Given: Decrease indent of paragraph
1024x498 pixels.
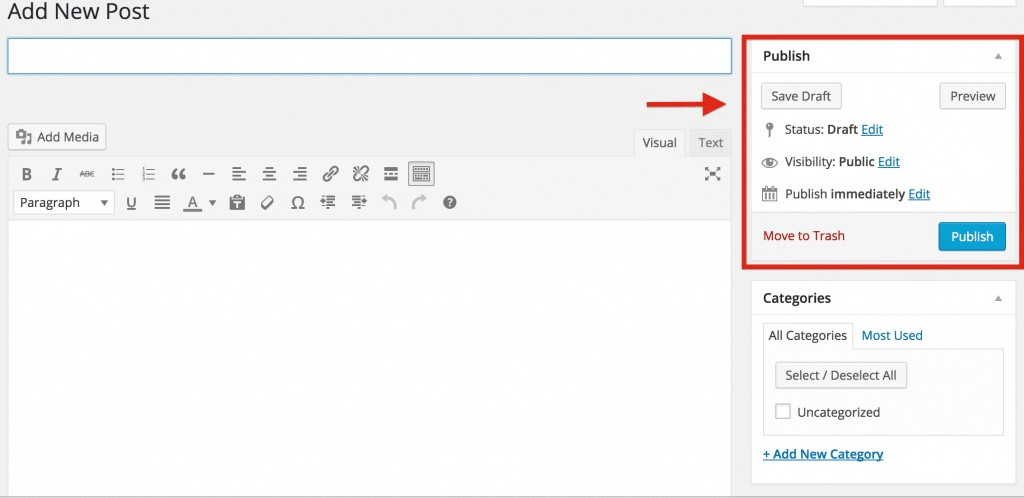Looking at the screenshot, I should tap(328, 203).
